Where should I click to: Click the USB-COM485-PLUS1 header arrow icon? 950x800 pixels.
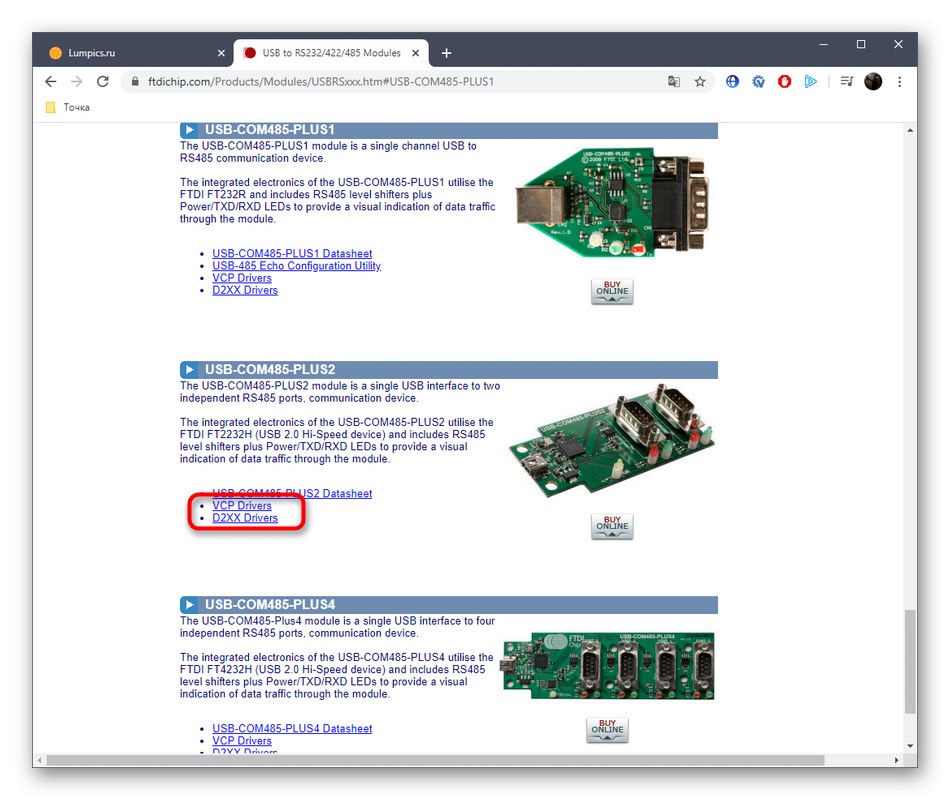[x=189, y=130]
